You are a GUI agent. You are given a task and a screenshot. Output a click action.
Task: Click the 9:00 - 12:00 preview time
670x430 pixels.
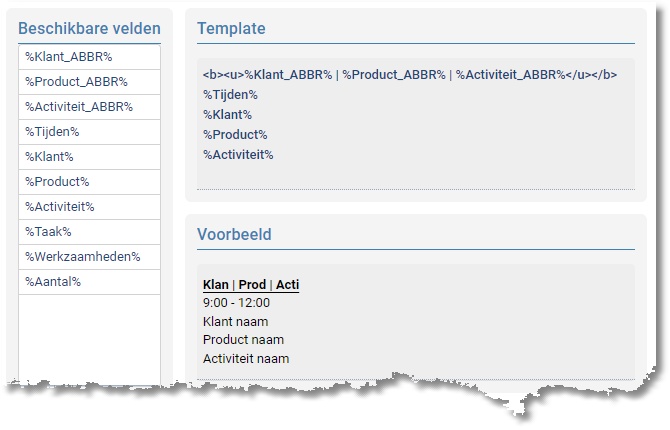(x=236, y=303)
